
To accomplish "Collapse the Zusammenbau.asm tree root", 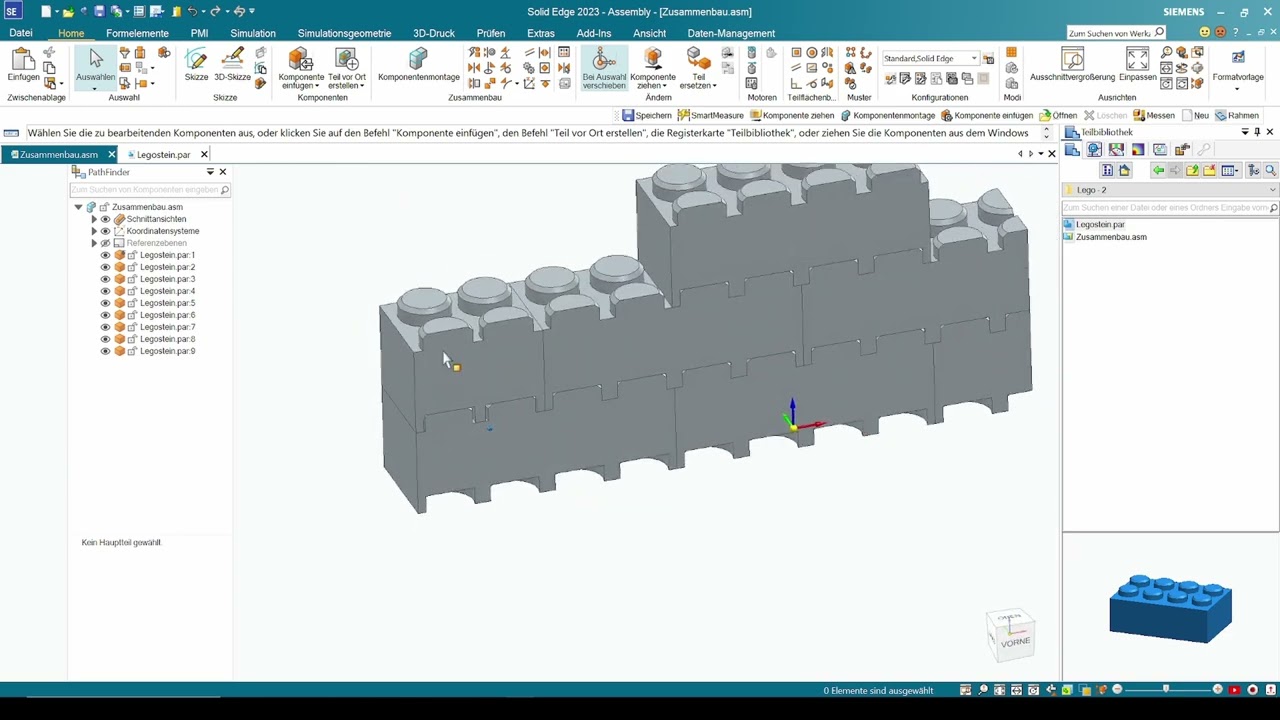I will click(x=78, y=207).
